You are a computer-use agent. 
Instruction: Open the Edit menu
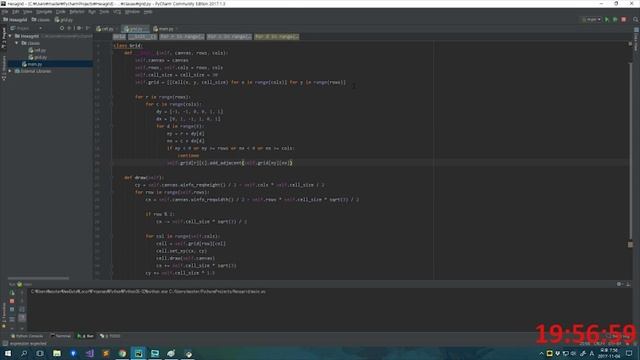point(15,12)
